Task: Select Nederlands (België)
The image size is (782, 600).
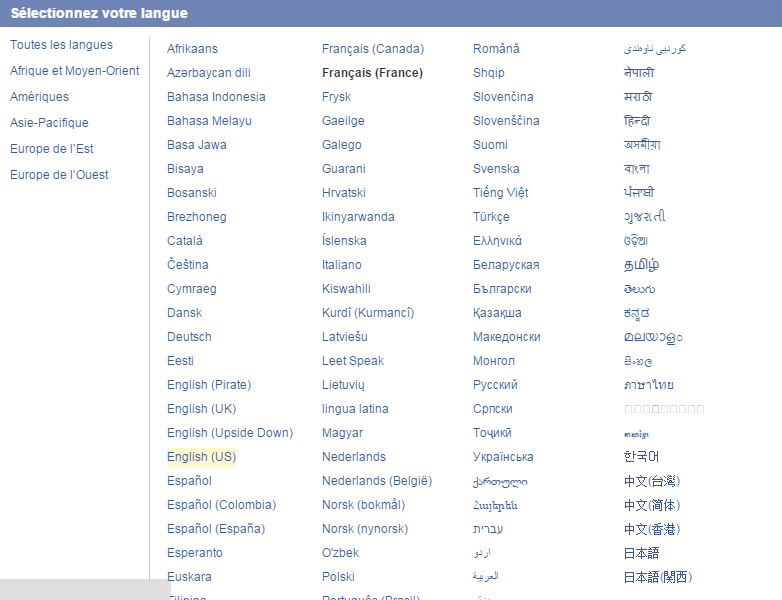Action: click(x=377, y=481)
